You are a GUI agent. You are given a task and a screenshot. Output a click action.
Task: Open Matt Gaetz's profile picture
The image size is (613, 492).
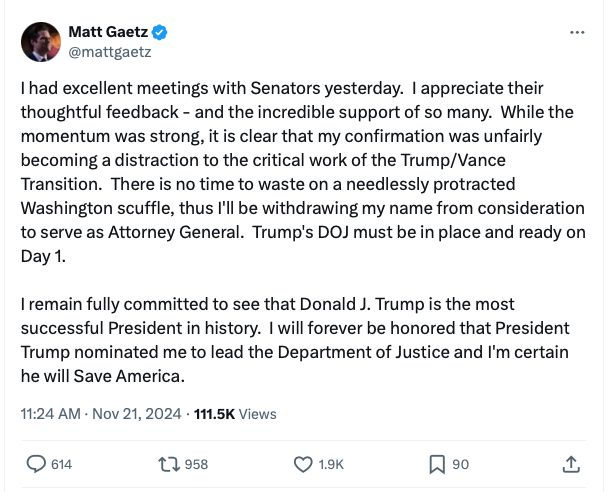pyautogui.click(x=41, y=42)
